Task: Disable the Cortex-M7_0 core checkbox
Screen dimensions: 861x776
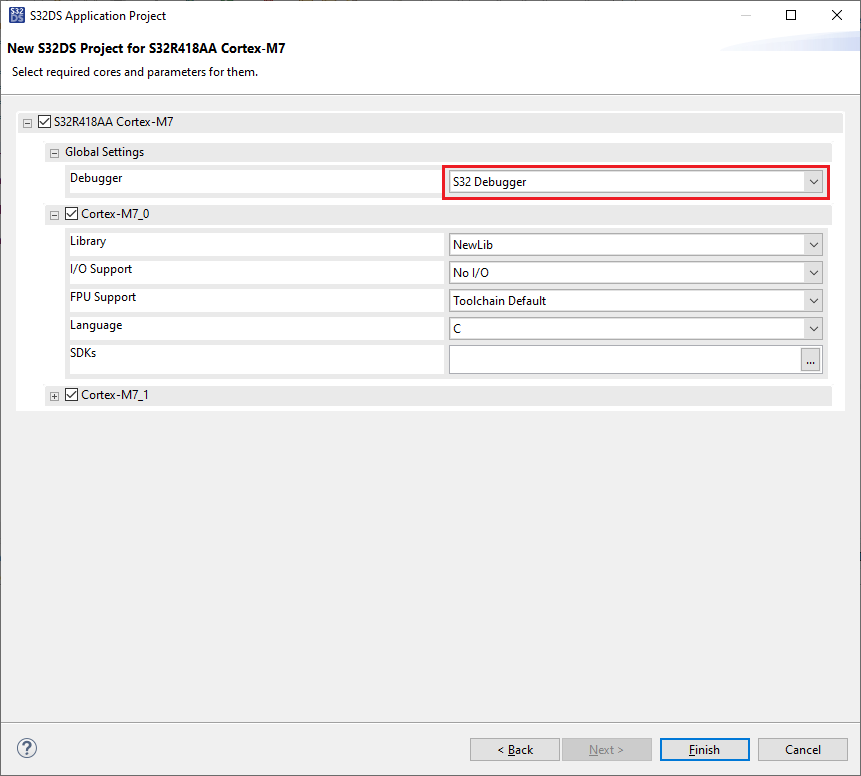Action: [x=71, y=213]
